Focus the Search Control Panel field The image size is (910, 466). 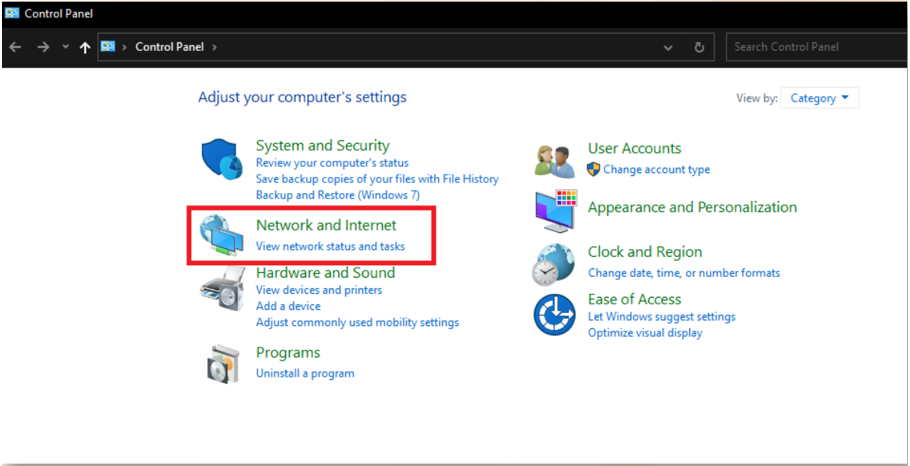pyautogui.click(x=817, y=47)
